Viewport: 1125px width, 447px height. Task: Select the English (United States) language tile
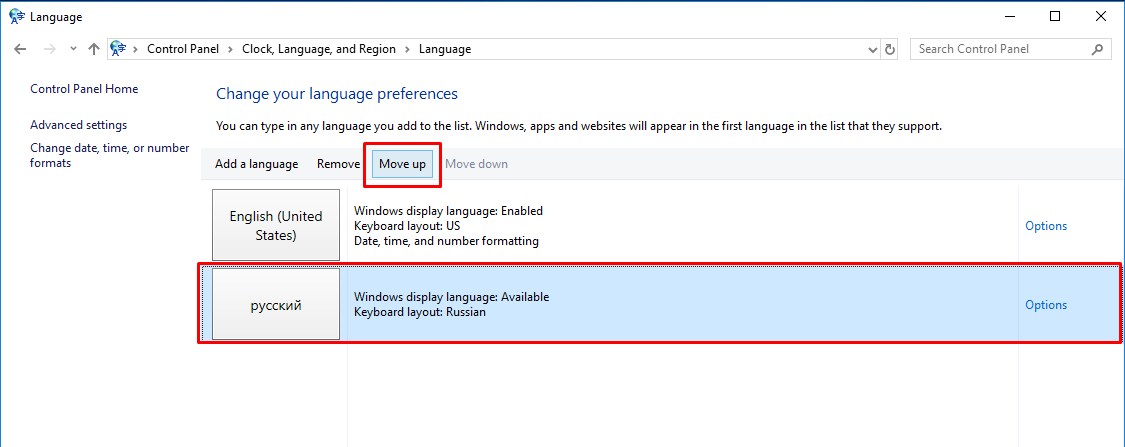276,226
